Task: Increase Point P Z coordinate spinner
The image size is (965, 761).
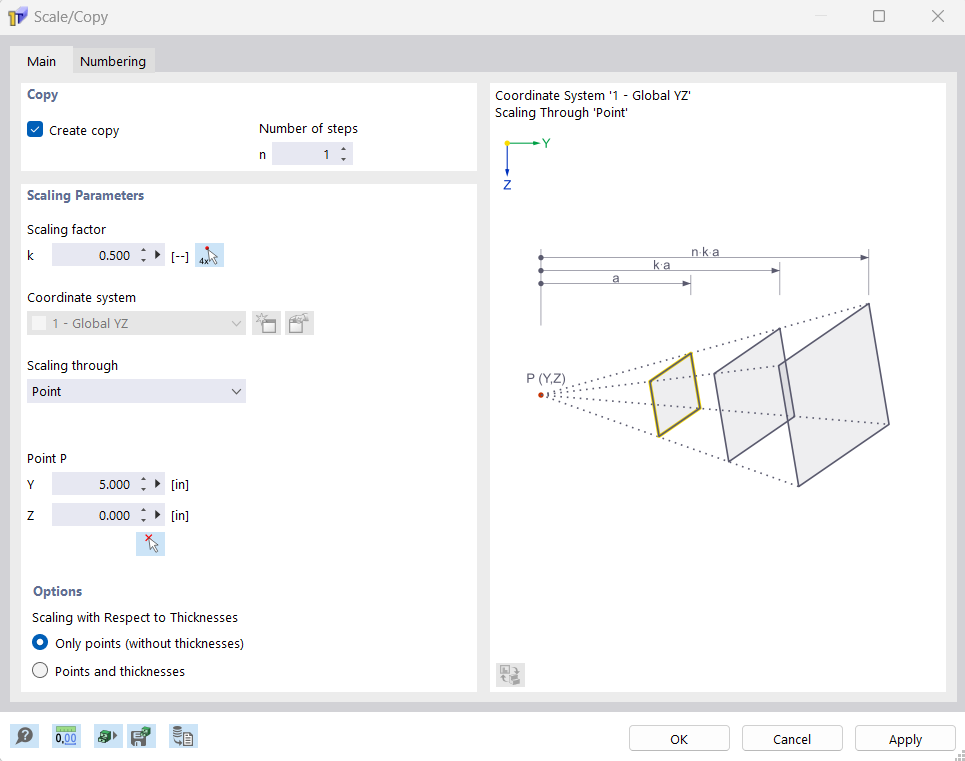Action: 143,510
